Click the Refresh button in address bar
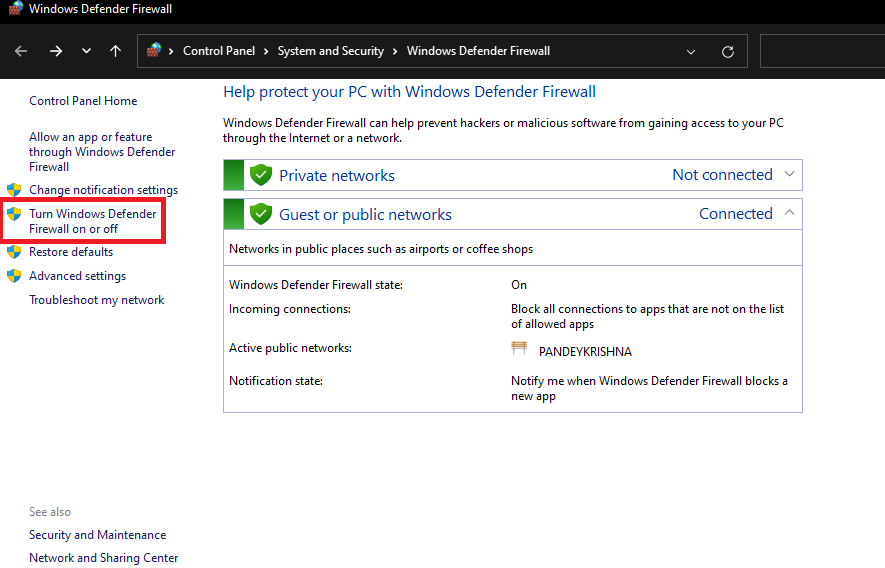885x568 pixels. pyautogui.click(x=728, y=52)
